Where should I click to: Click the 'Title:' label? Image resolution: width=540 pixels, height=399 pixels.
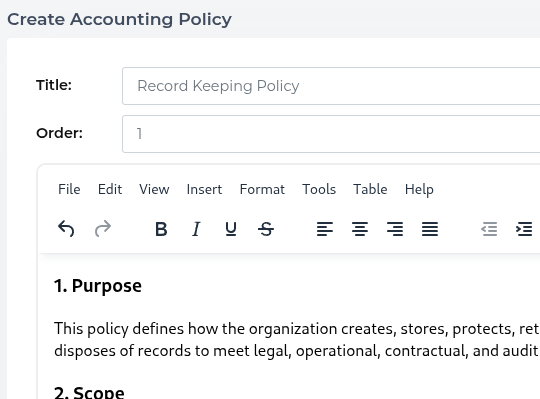[x=54, y=85]
